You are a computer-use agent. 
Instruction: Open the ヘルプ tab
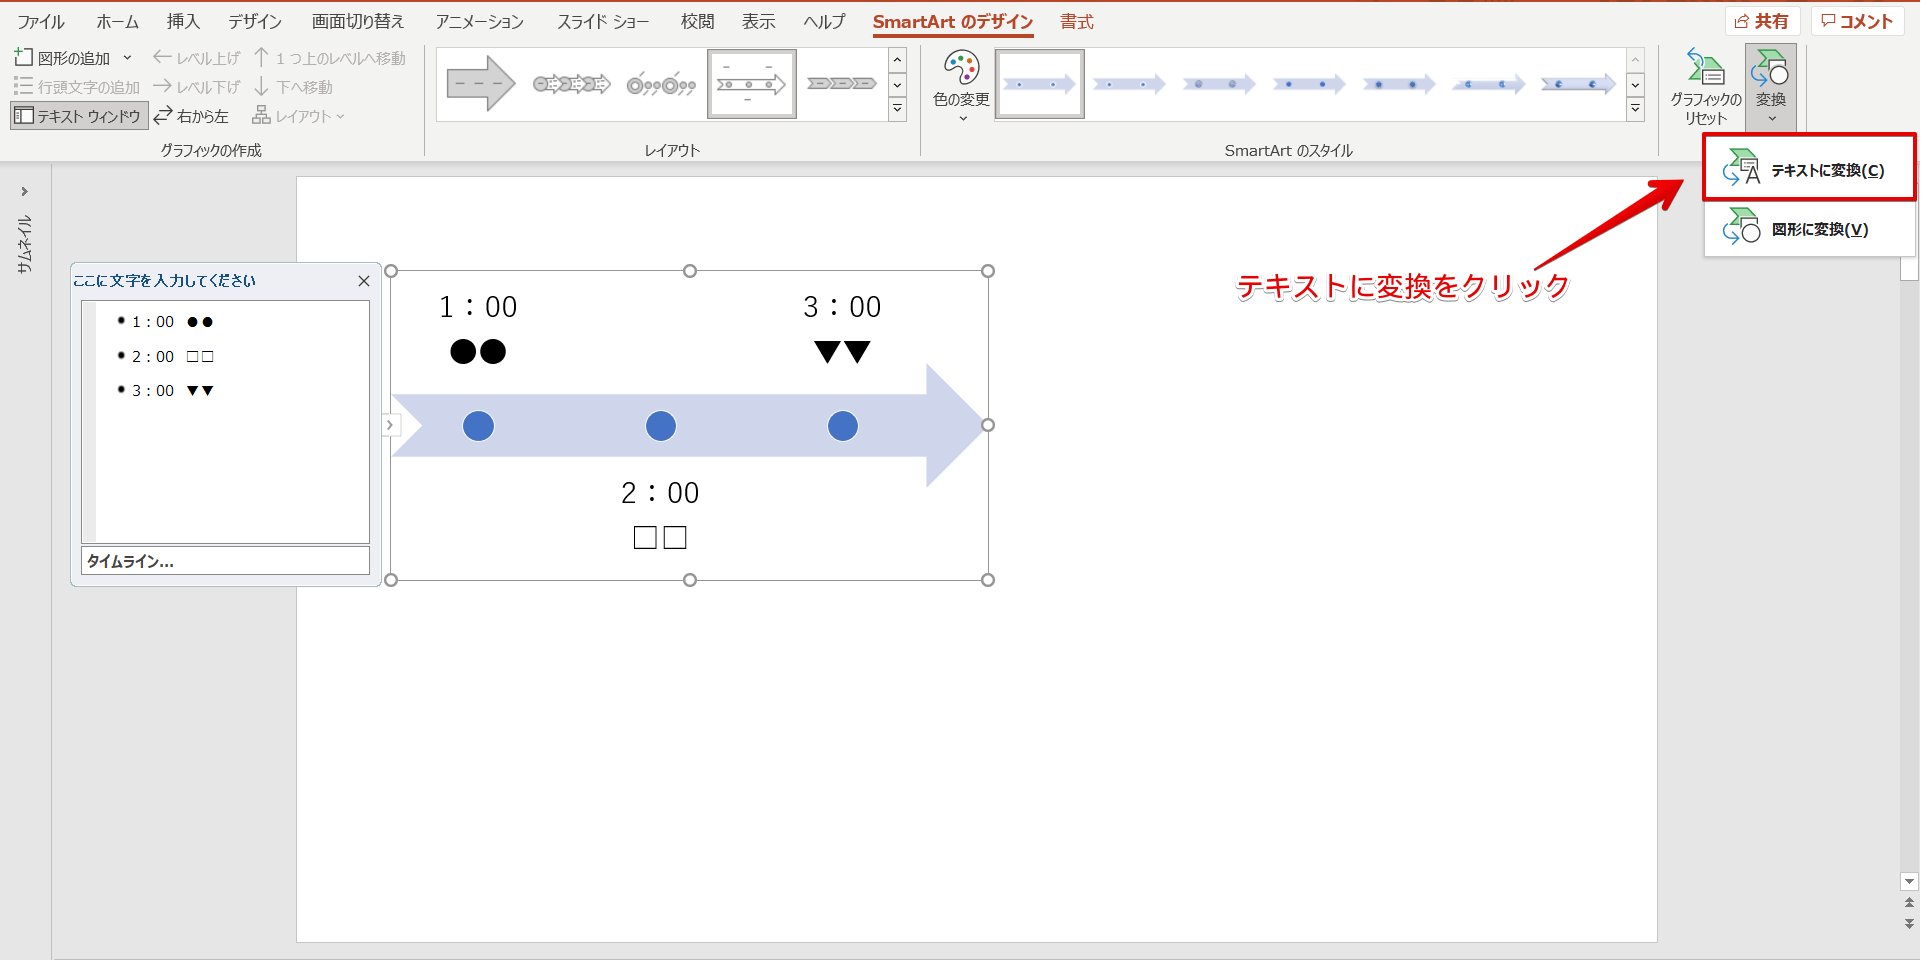824,21
